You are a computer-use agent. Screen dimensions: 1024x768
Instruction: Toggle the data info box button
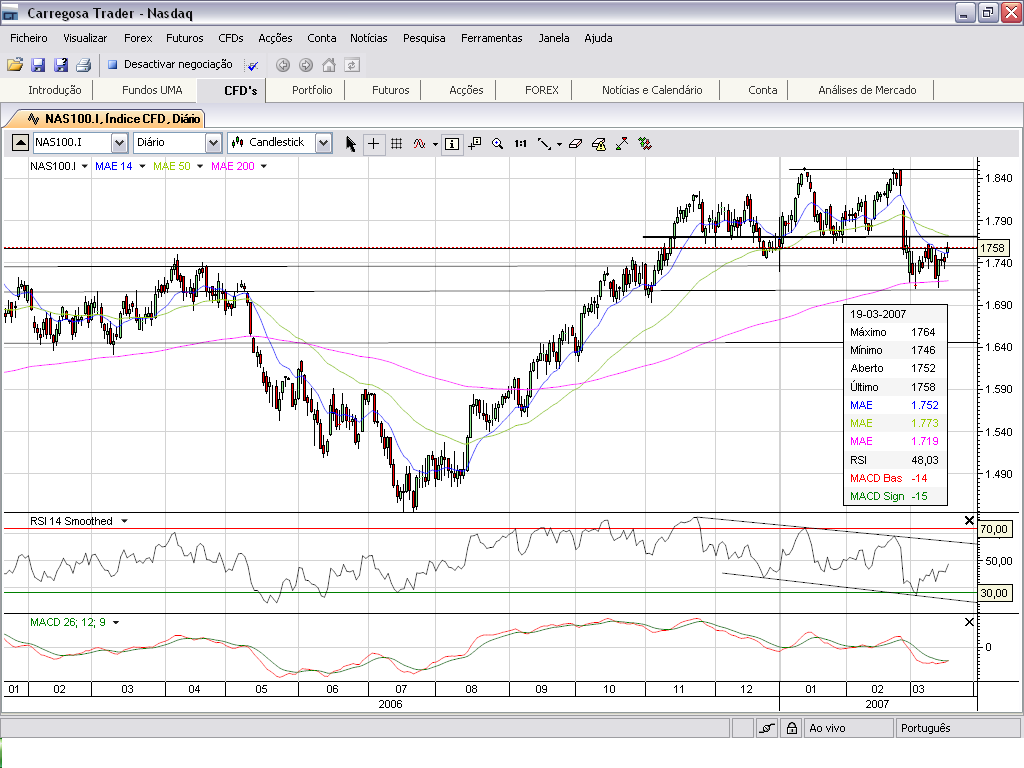[452, 143]
